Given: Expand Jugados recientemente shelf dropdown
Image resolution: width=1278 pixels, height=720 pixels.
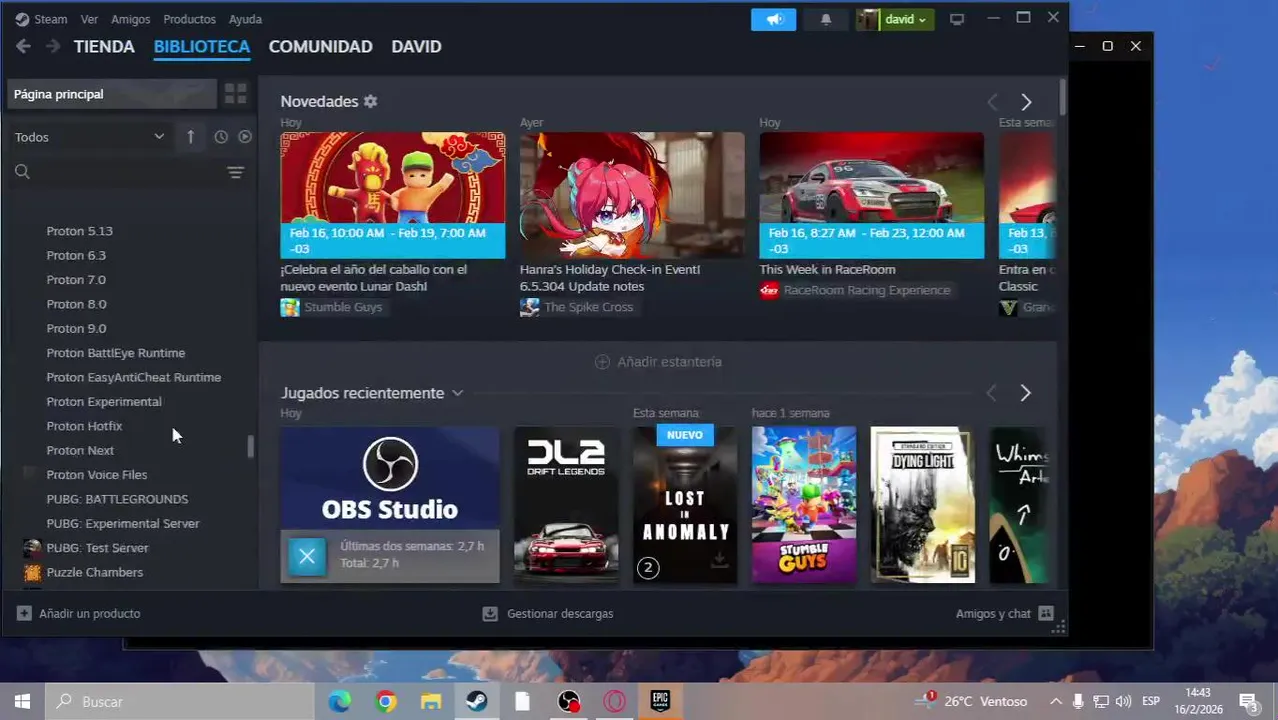Looking at the screenshot, I should coord(457,393).
